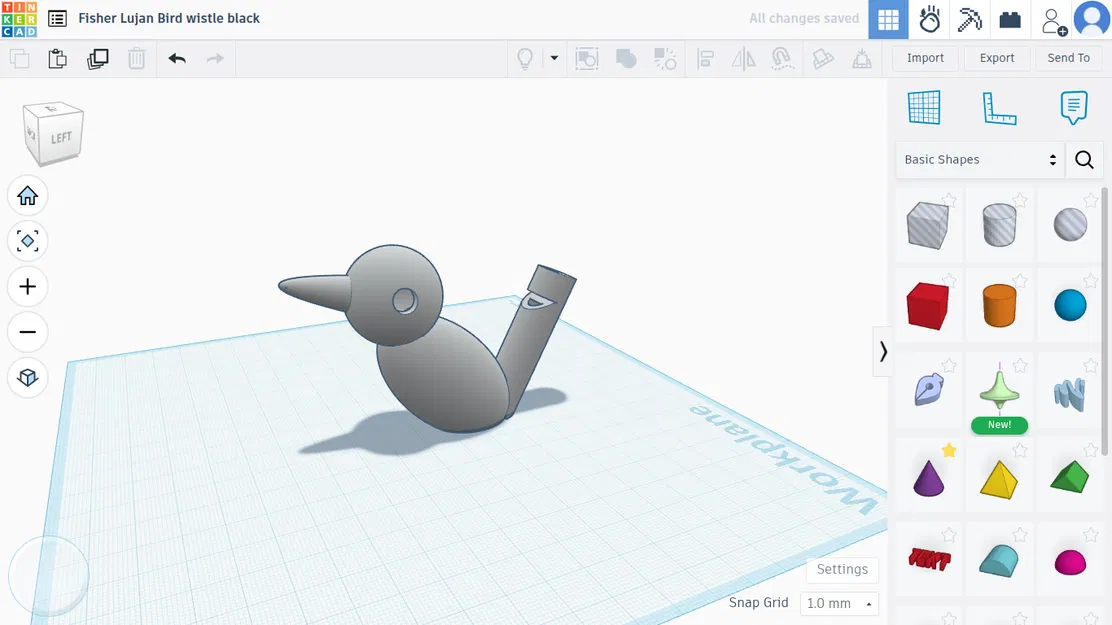Click the view cube LEFT face

point(61,138)
